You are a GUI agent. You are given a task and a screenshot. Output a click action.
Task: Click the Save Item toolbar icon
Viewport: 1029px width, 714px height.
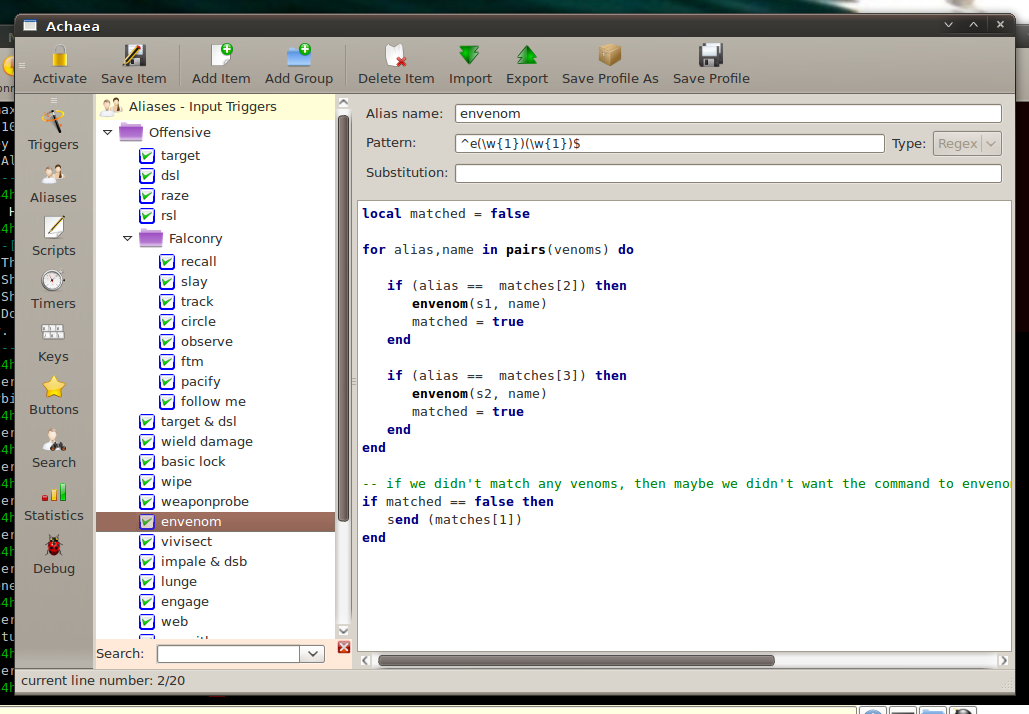coord(134,56)
